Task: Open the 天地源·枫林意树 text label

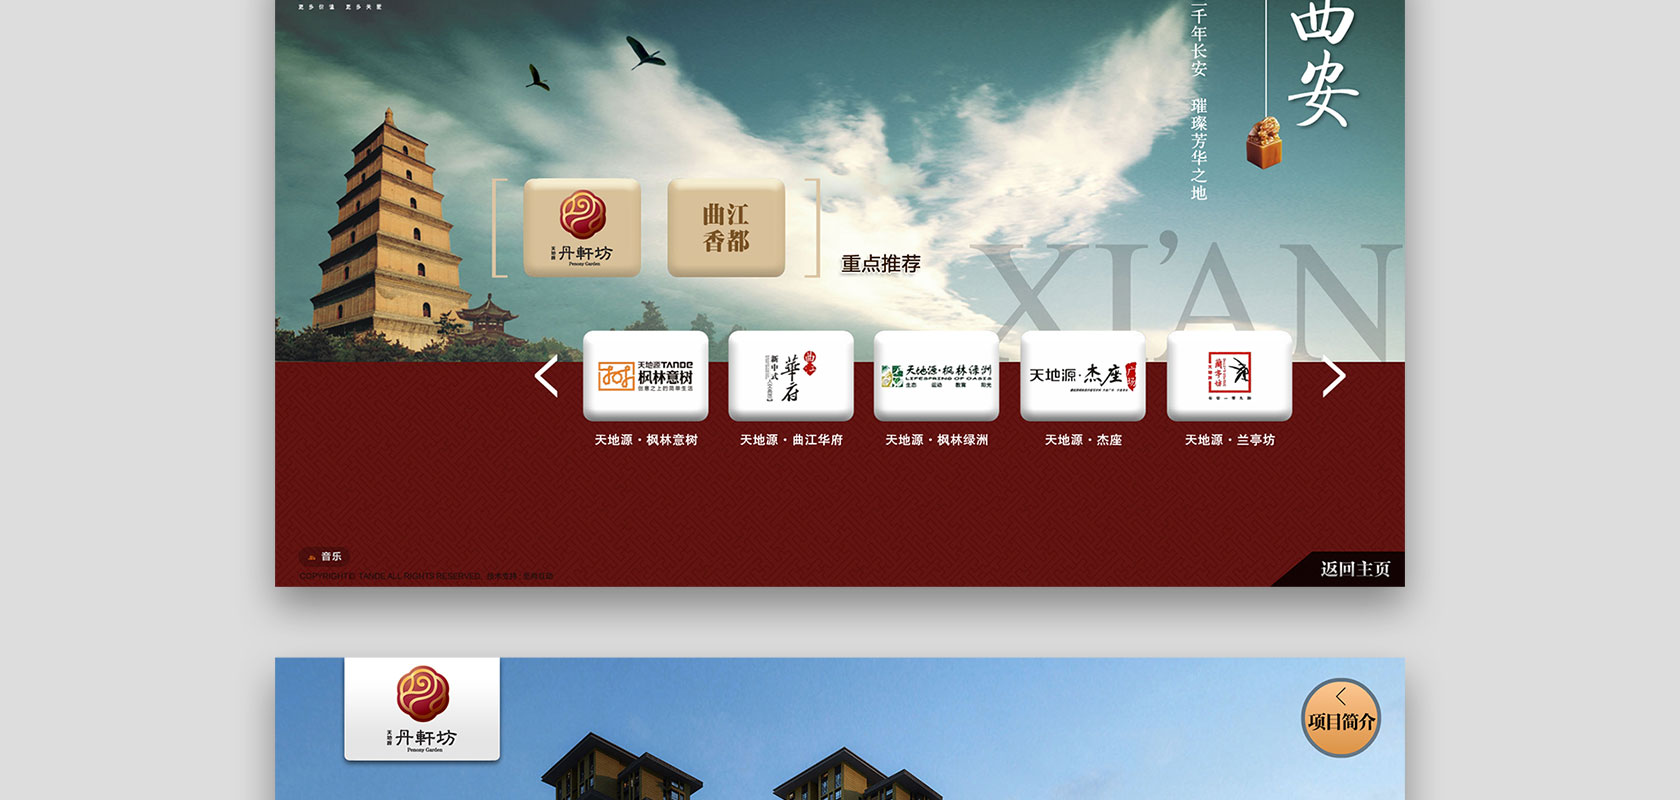Action: [646, 440]
